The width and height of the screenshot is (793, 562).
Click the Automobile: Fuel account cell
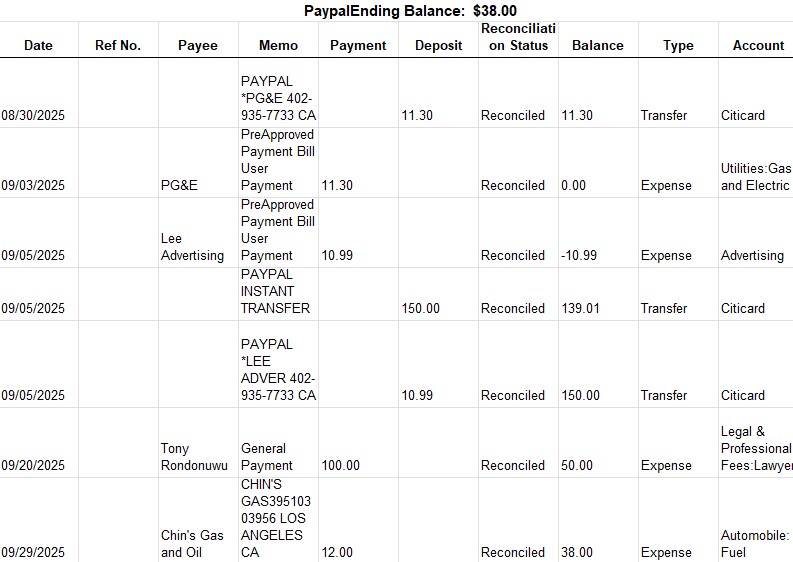[755, 544]
